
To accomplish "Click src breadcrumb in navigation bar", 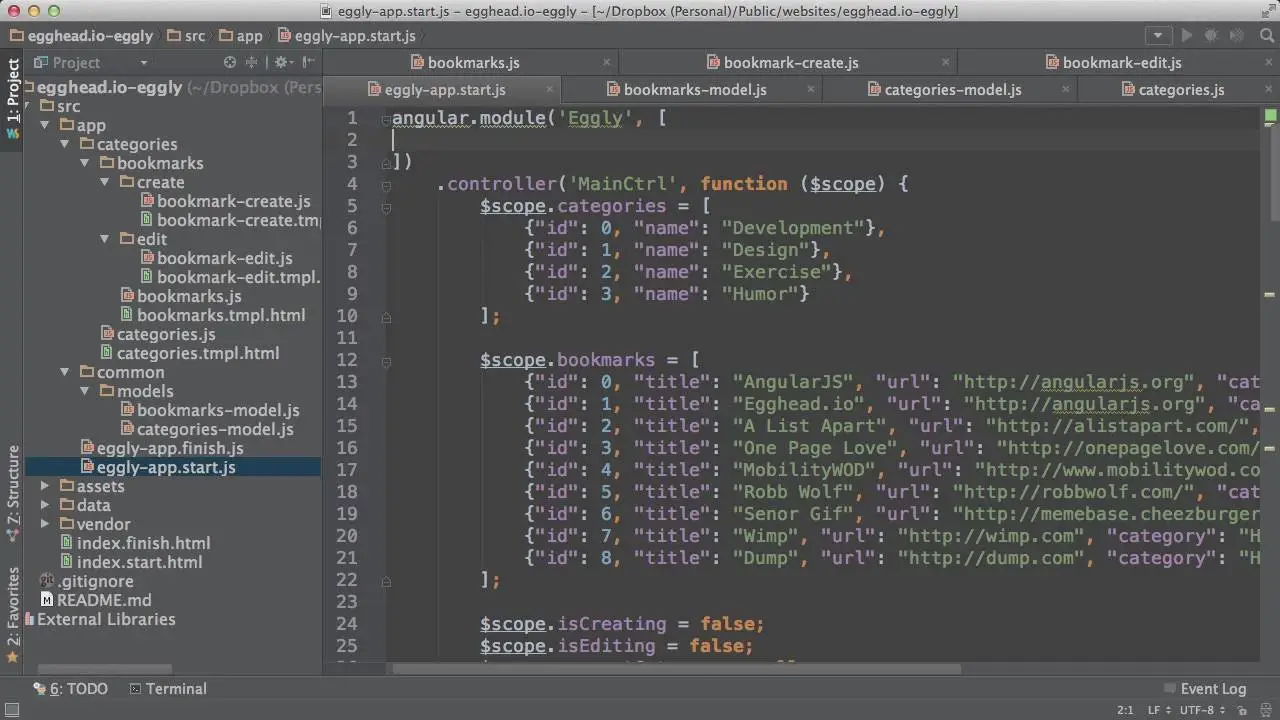I will 186,35.
